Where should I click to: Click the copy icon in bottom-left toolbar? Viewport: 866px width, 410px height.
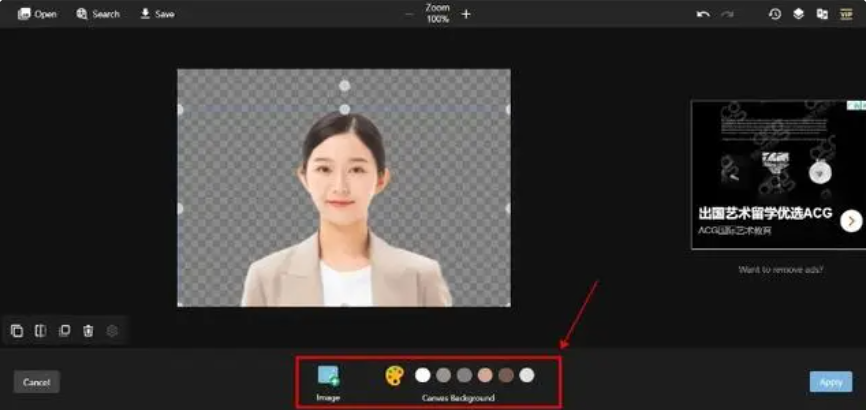(17, 331)
